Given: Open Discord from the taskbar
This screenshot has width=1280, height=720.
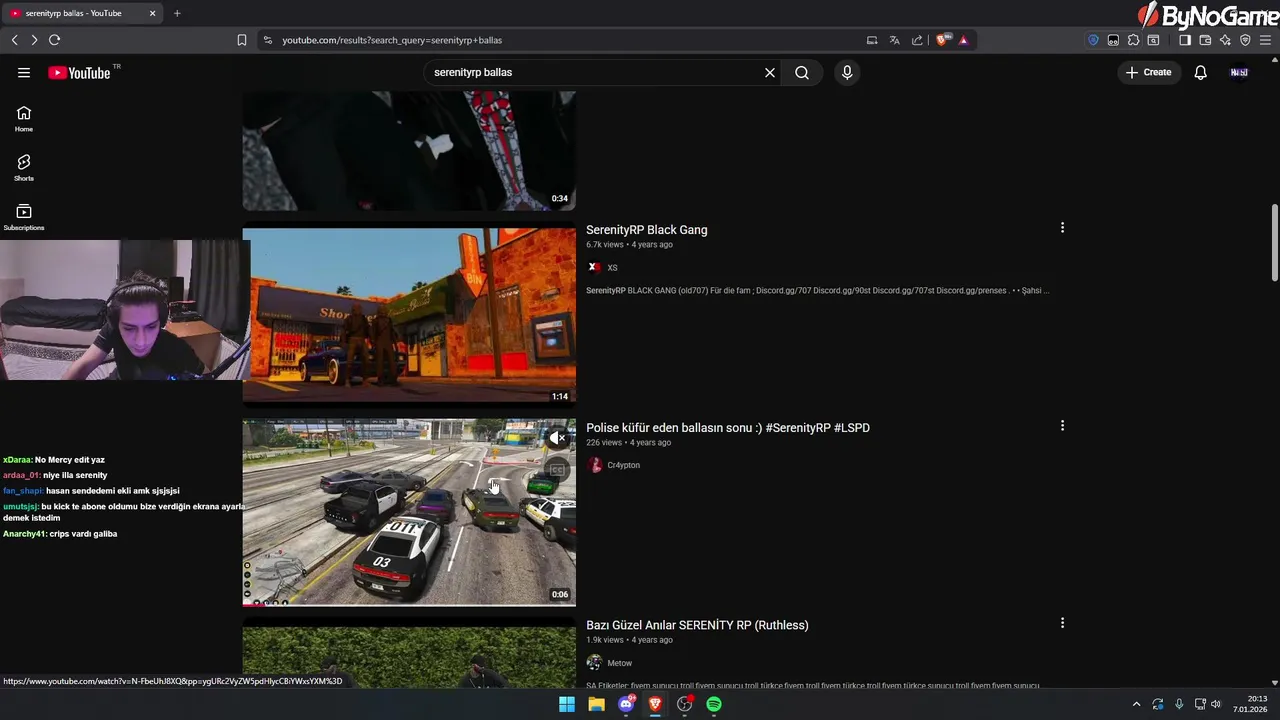Looking at the screenshot, I should click(x=626, y=704).
